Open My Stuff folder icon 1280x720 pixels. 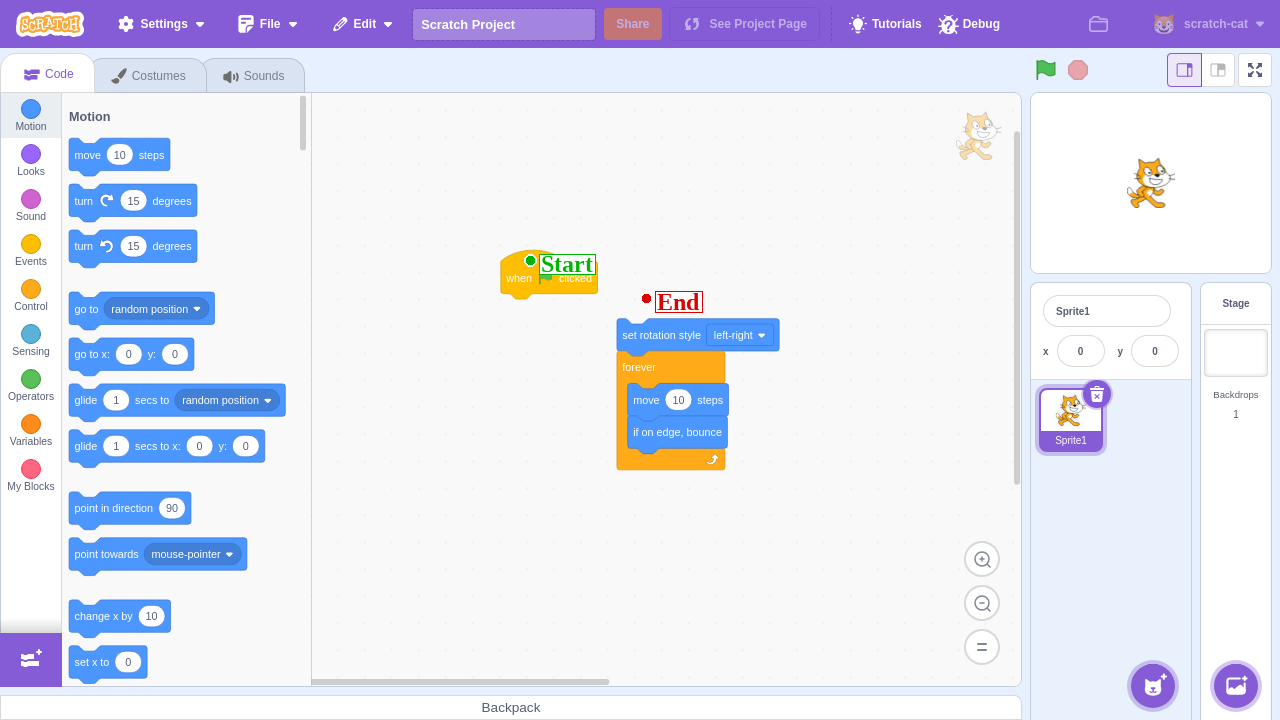coord(1099,24)
